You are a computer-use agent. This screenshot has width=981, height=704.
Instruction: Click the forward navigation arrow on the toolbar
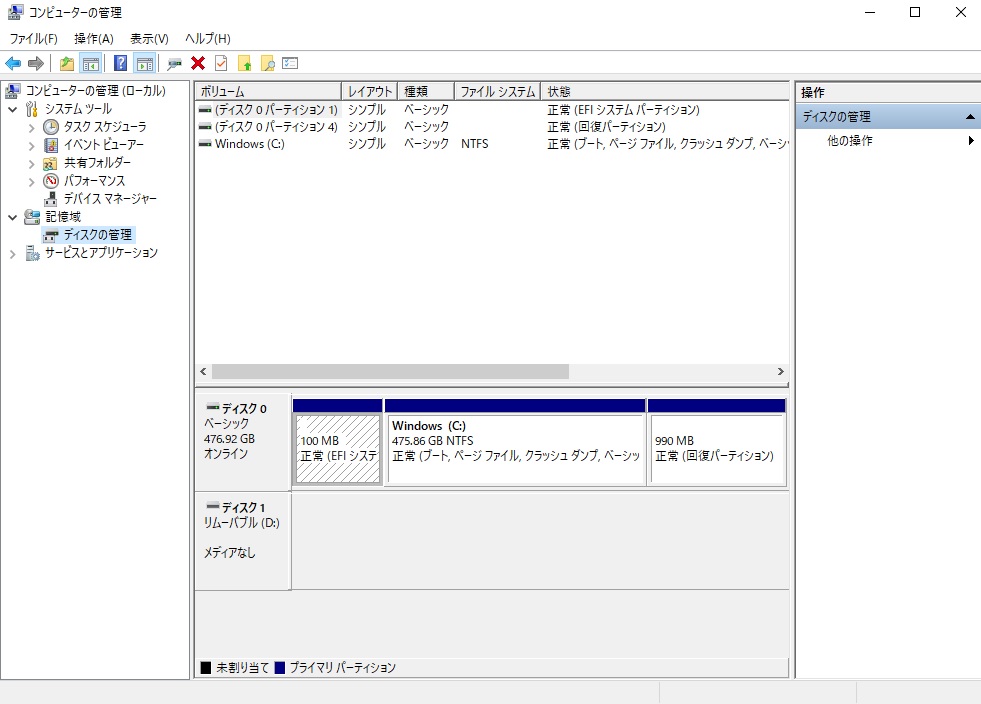pyautogui.click(x=34, y=62)
